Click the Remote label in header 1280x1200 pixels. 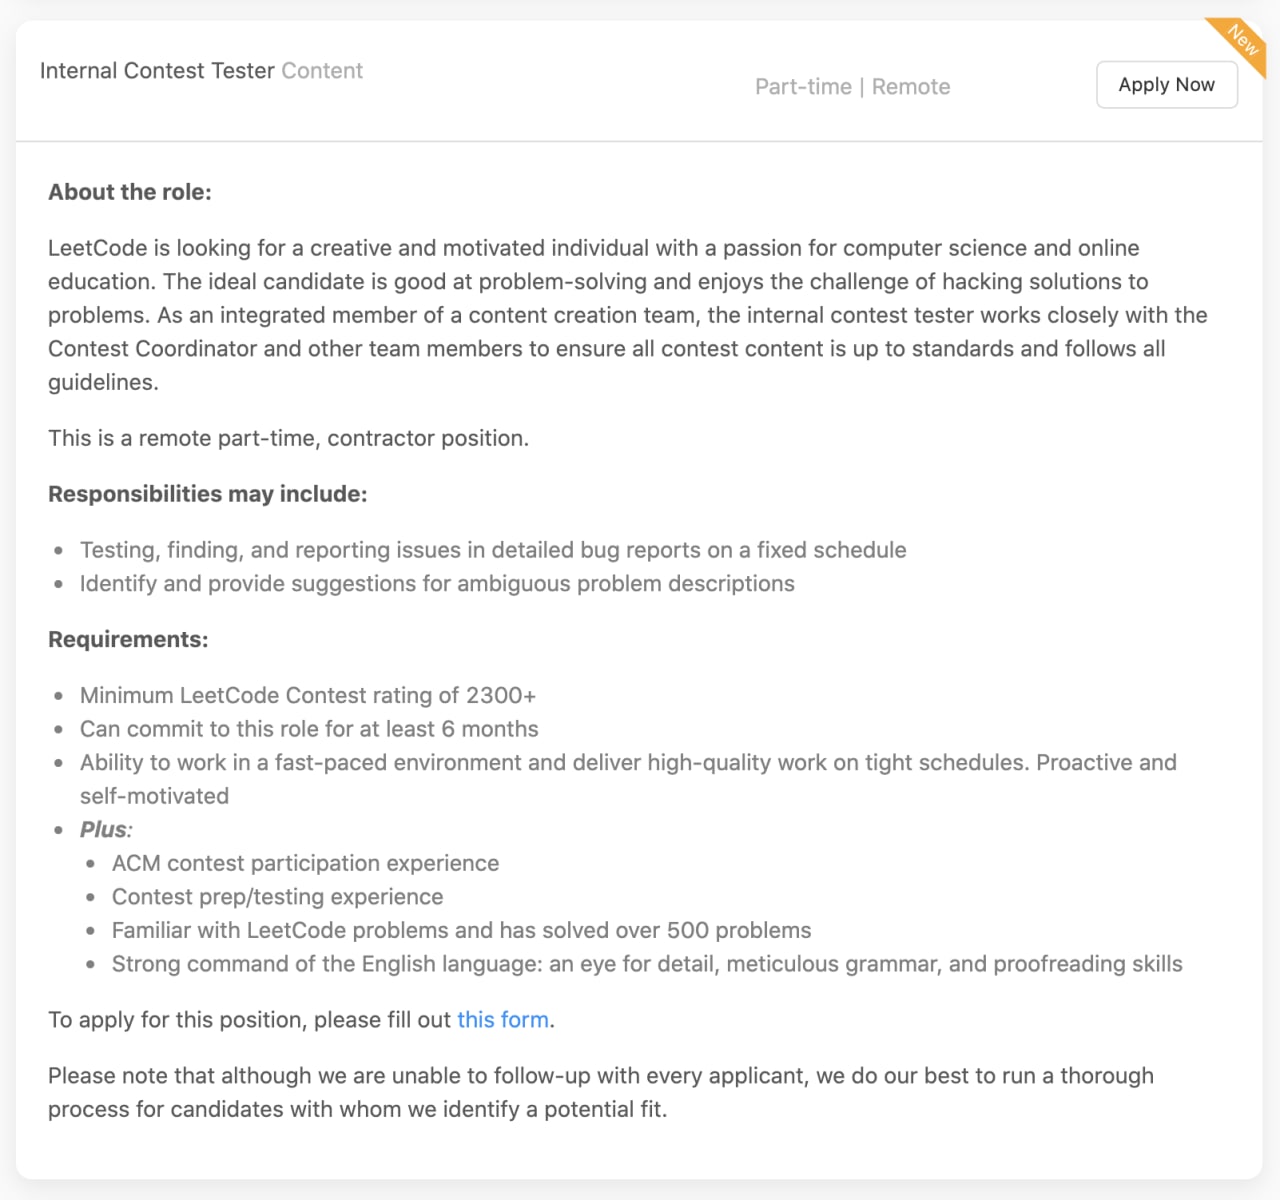(x=911, y=87)
